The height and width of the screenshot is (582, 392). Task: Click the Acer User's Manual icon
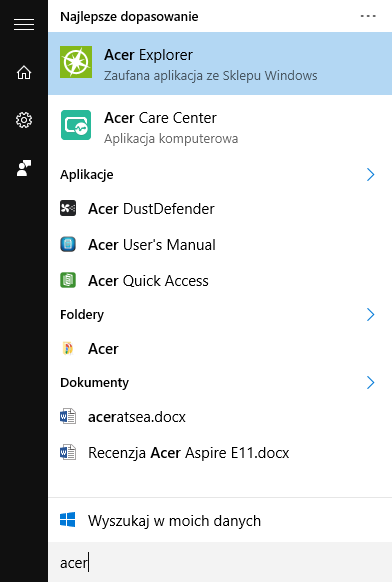tap(68, 244)
